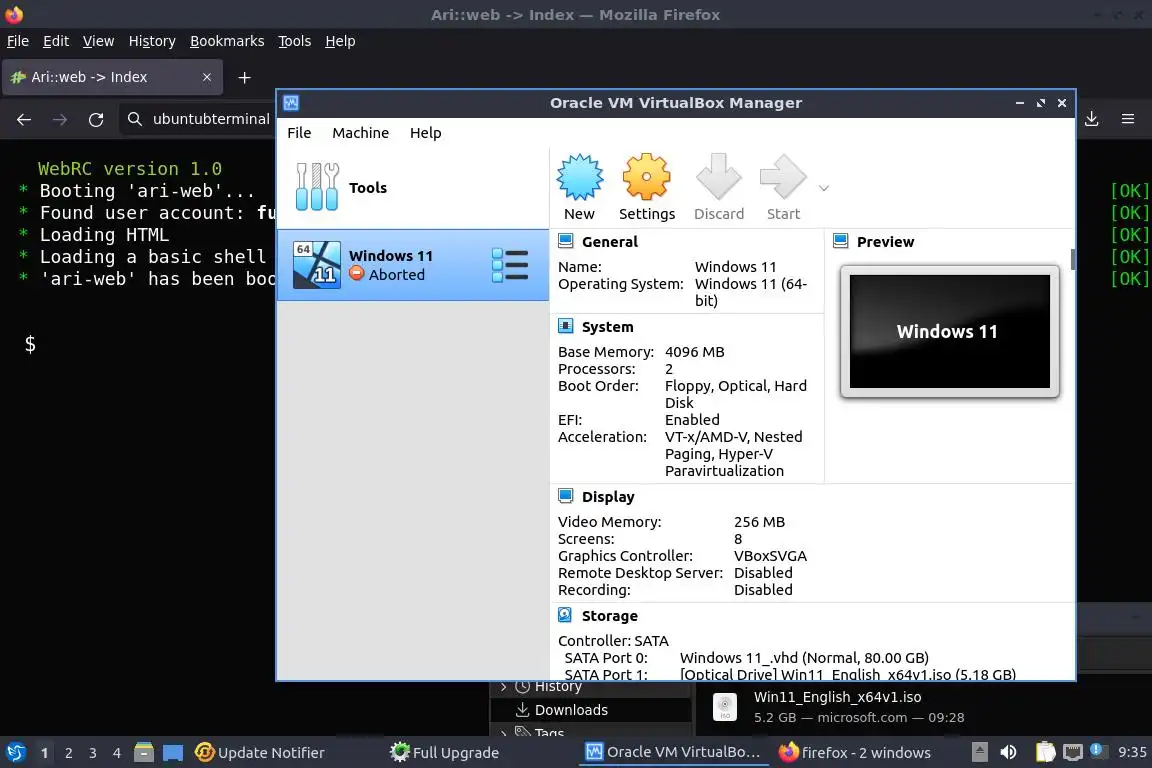Expand the History row in the library tree
1152x768 pixels.
click(503, 686)
